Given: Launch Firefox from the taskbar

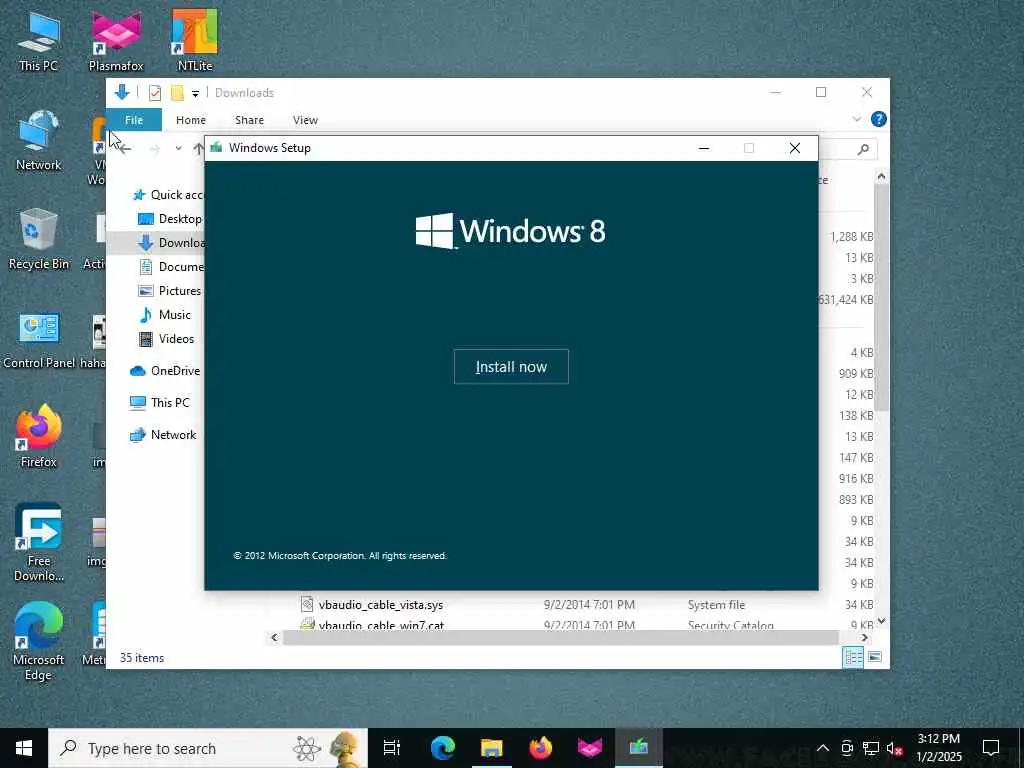Looking at the screenshot, I should click(x=541, y=748).
